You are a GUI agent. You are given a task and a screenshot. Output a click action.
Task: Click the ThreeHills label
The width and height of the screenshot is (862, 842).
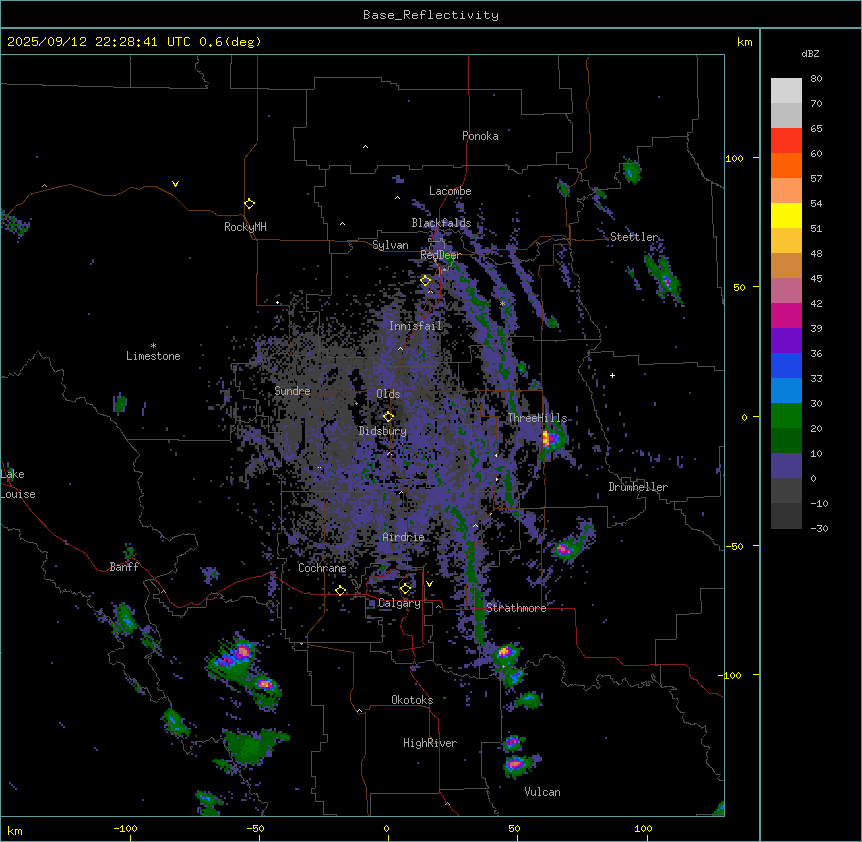pos(537,418)
